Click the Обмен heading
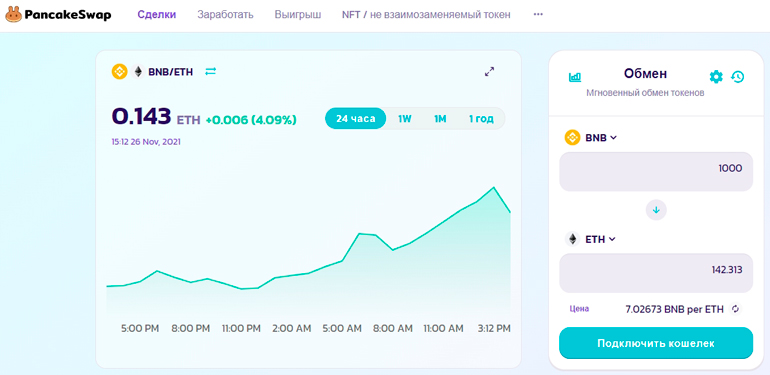 tap(645, 74)
